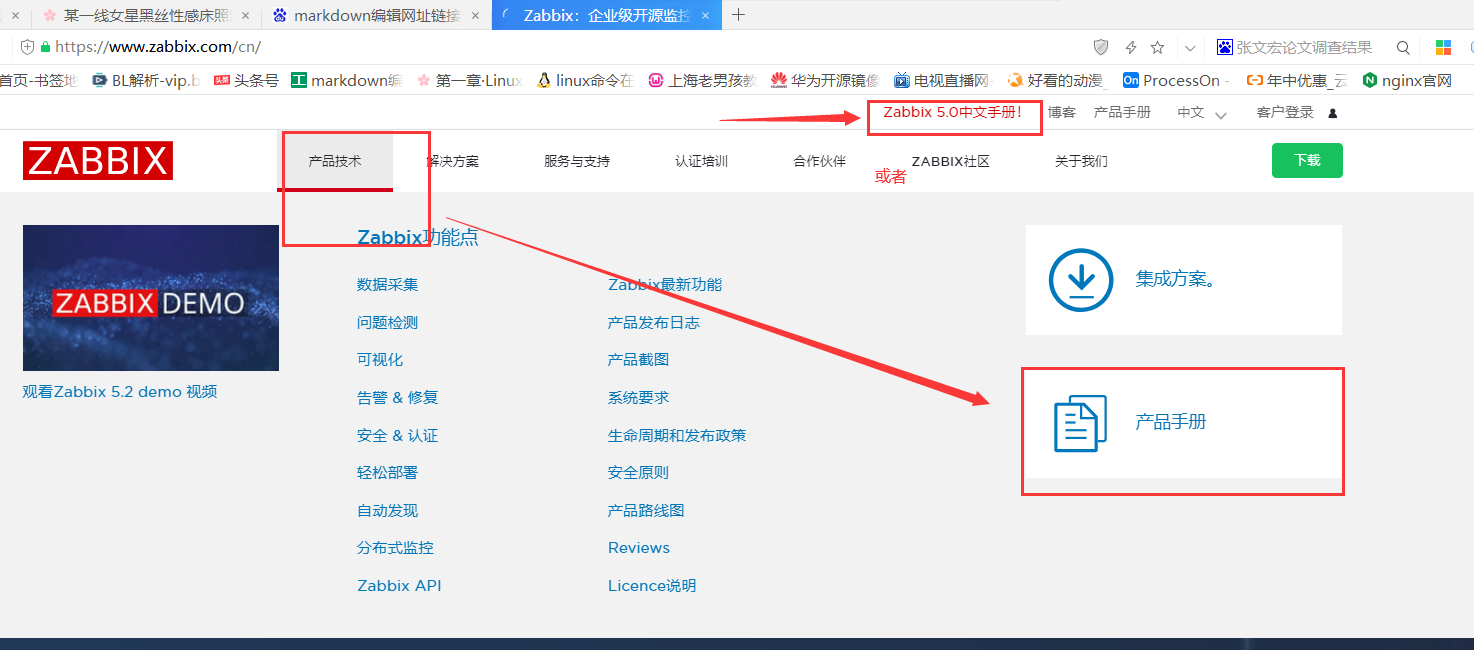The width and height of the screenshot is (1474, 650).
Task: Open the 第一章·Linux bookmark
Action: [x=470, y=80]
